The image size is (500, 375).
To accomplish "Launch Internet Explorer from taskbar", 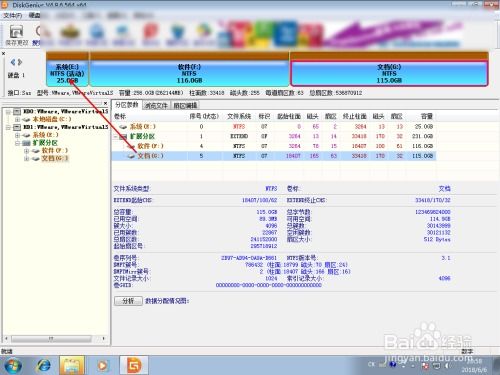I will [44, 365].
